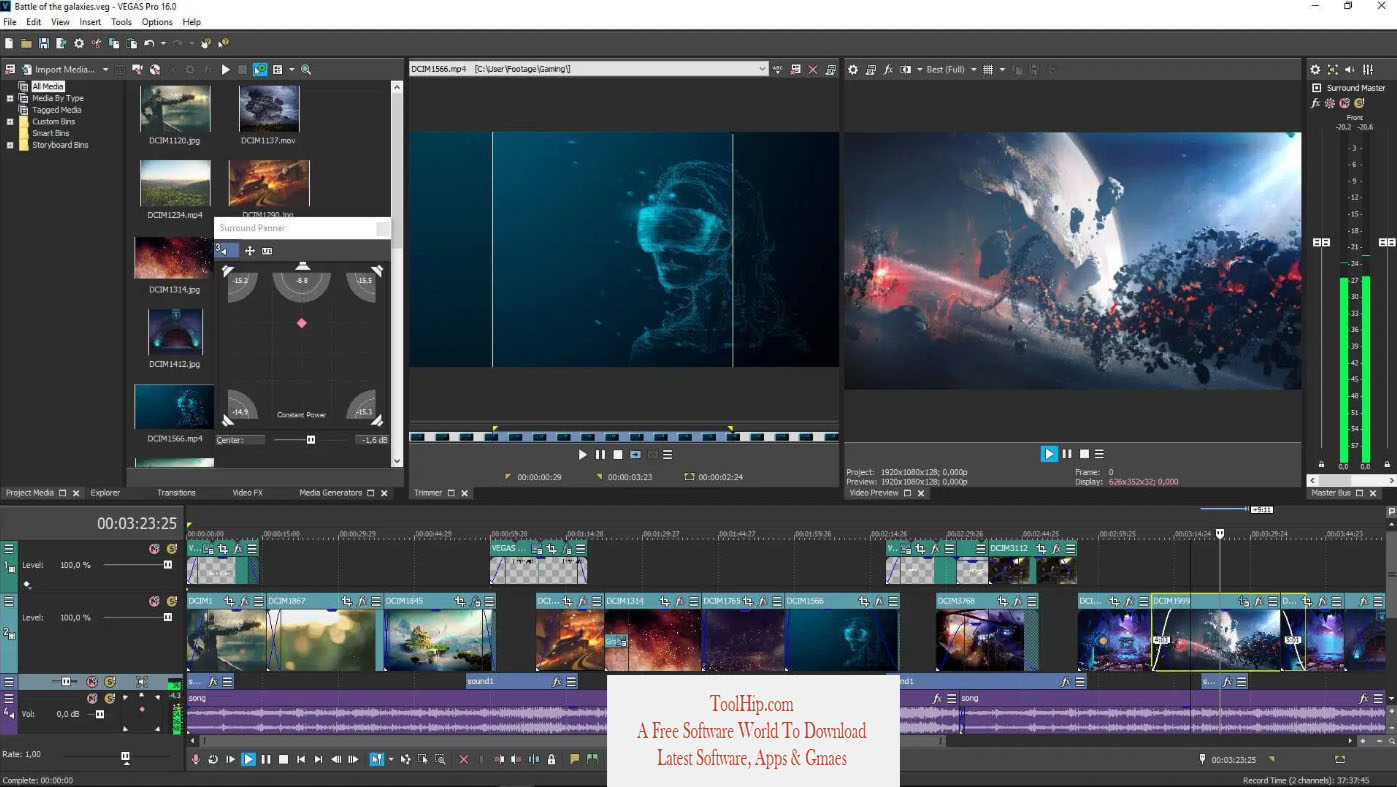Switch to the Transitions tab

[x=176, y=493]
